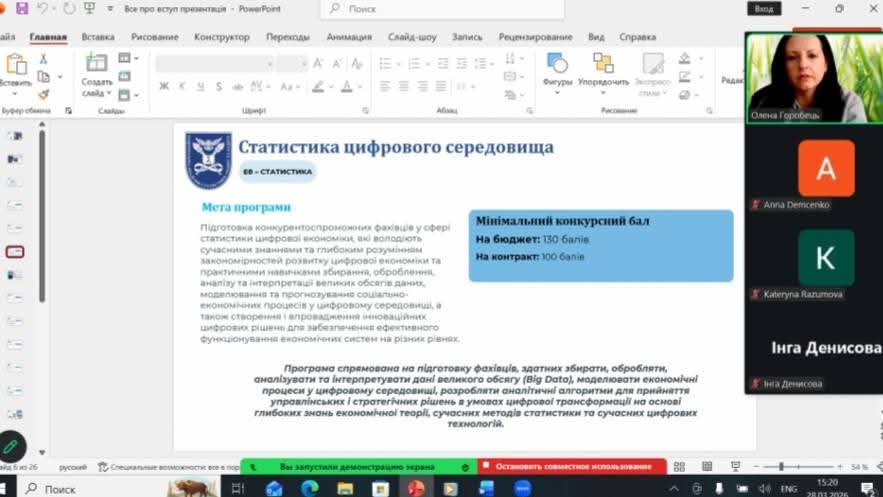Switch to the Вставка tab
The image size is (883, 497).
click(x=98, y=37)
